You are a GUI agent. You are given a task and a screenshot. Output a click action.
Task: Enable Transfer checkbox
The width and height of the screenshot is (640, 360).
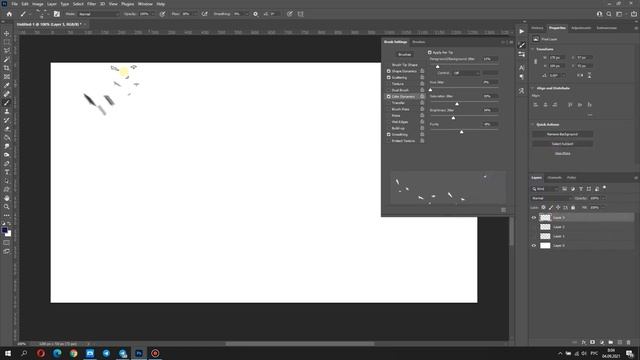(x=389, y=103)
